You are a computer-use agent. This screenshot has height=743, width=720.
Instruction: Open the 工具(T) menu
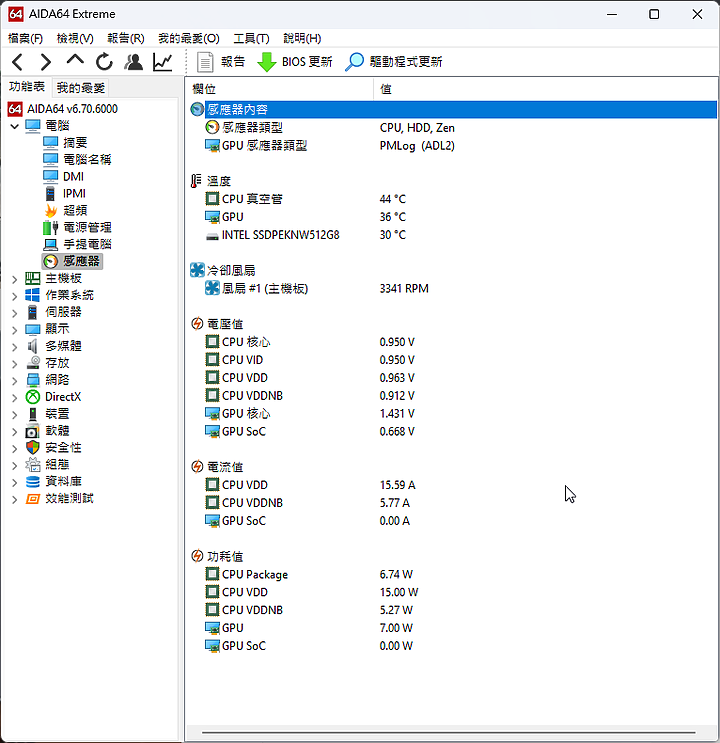[x=251, y=38]
